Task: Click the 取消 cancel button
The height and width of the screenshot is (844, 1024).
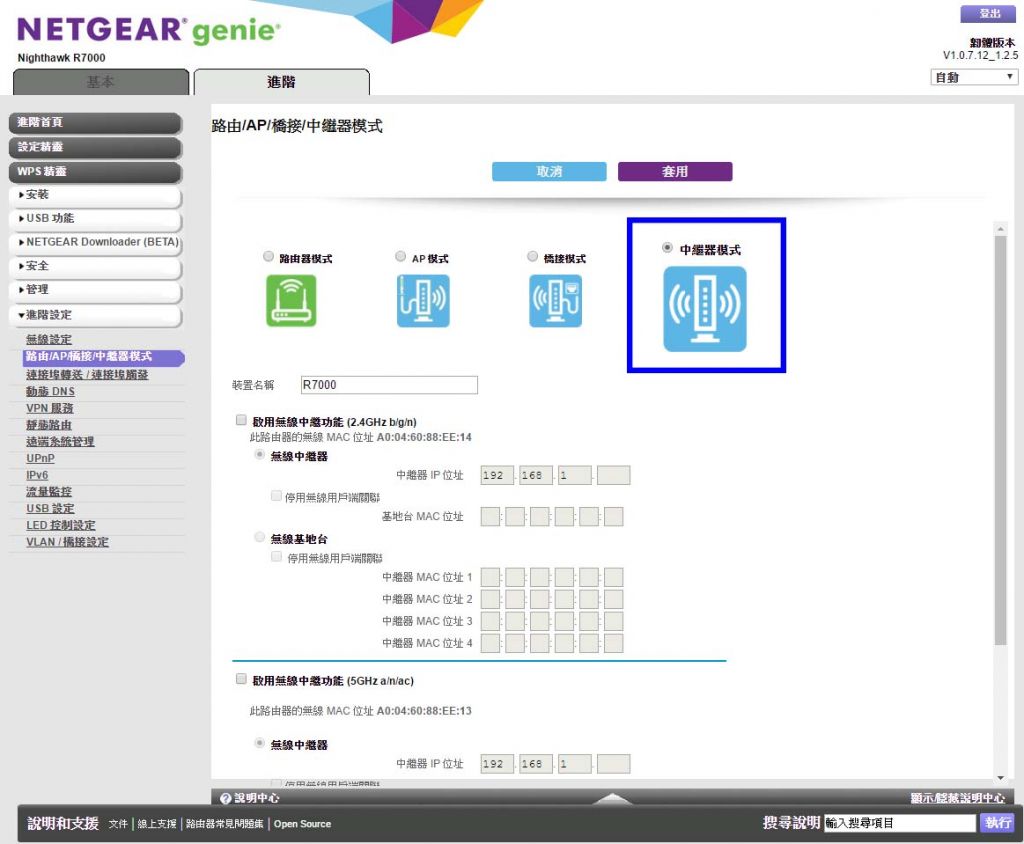Action: pyautogui.click(x=549, y=172)
